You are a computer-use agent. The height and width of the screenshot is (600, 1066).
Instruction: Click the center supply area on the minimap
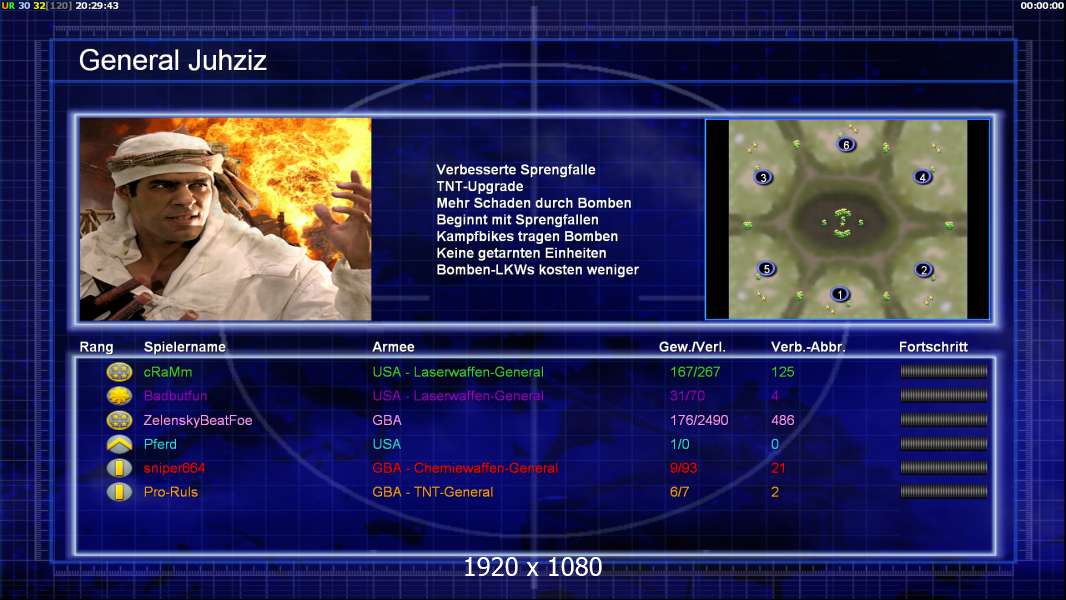click(842, 222)
